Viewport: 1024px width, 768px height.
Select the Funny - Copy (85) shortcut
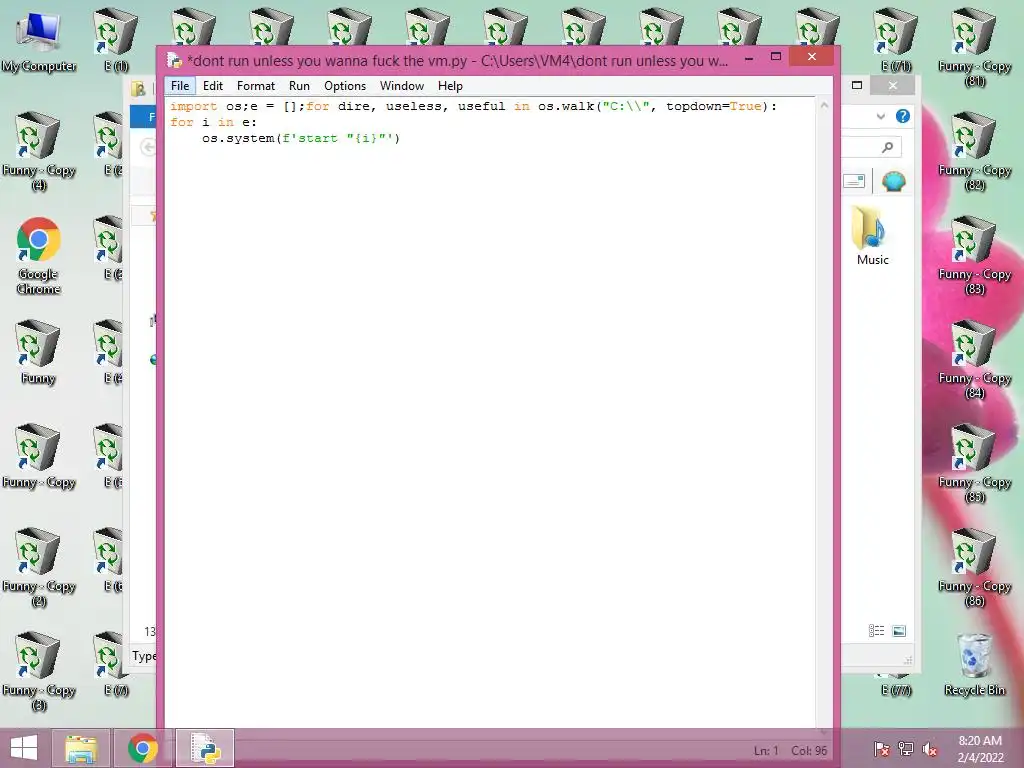(974, 462)
